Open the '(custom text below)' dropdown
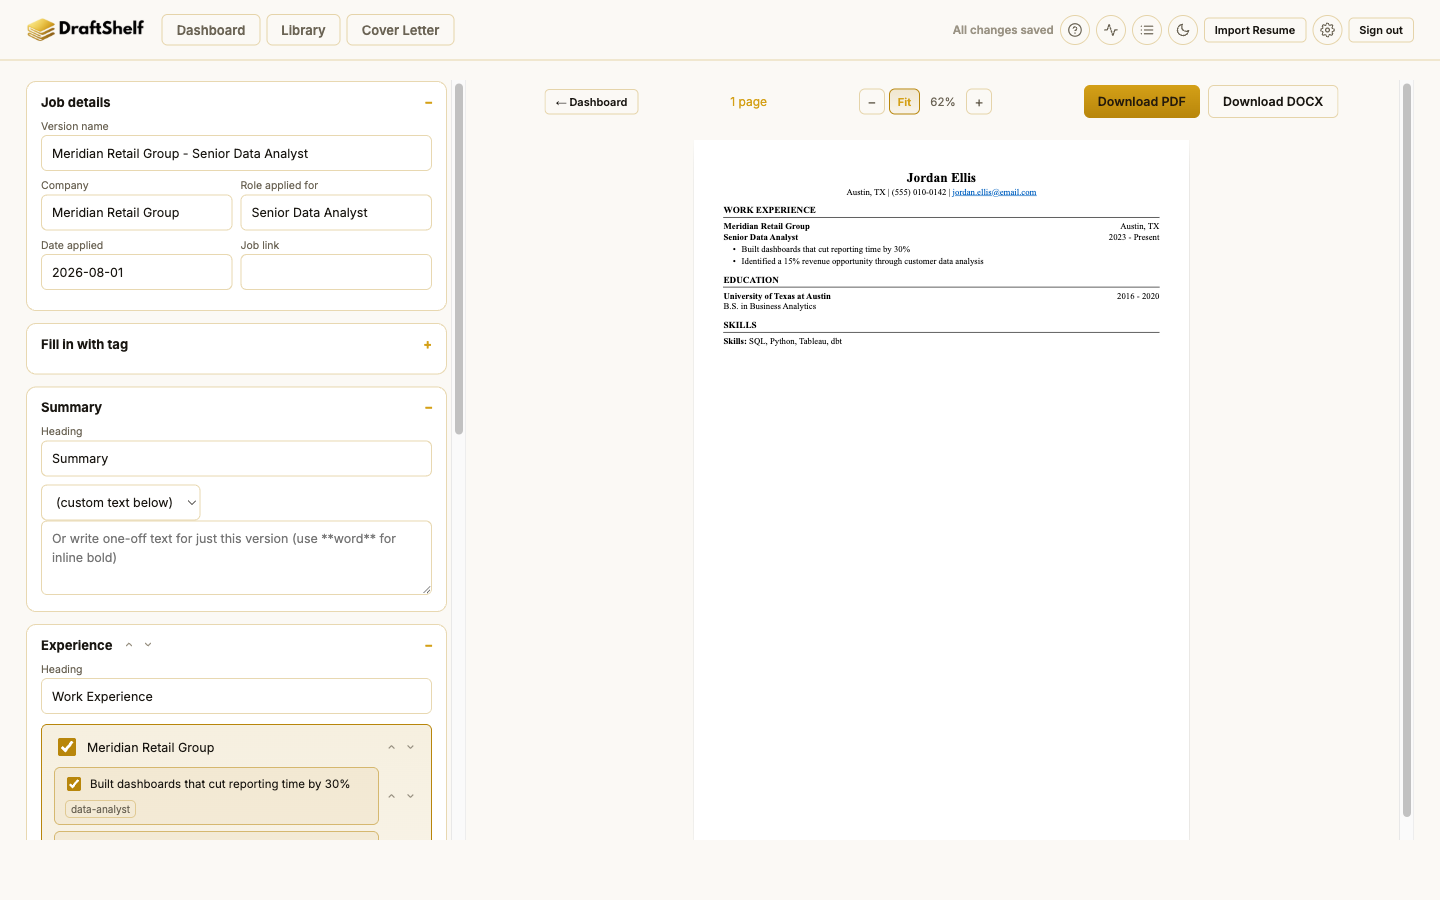 (121, 503)
